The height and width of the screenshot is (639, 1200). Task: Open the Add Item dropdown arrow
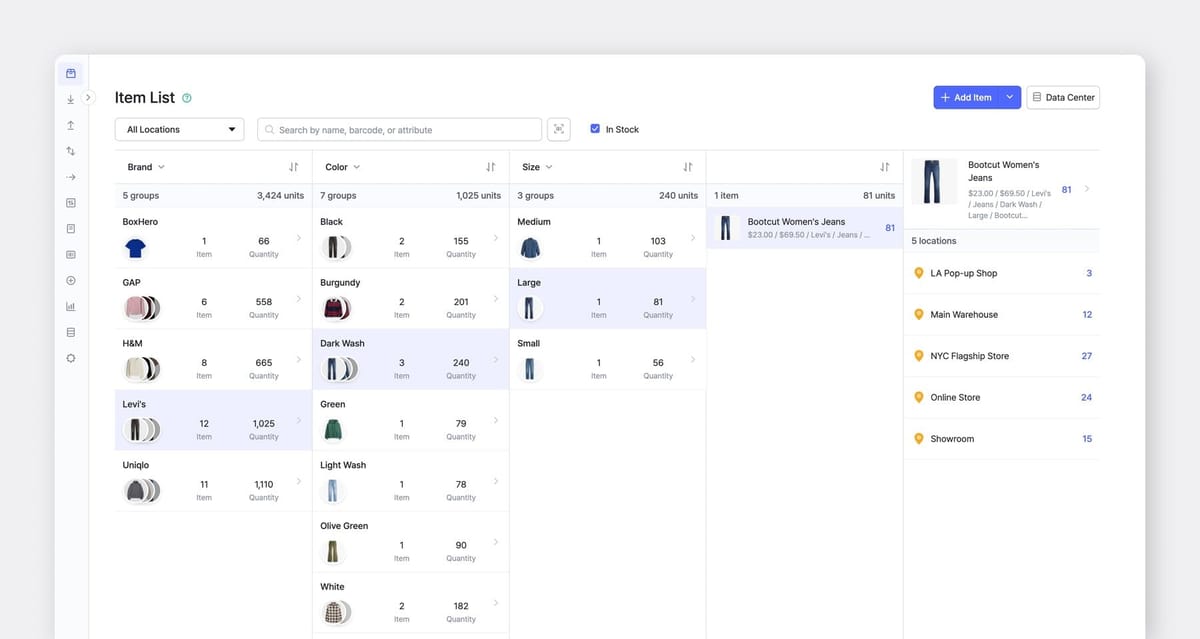tap(1009, 97)
